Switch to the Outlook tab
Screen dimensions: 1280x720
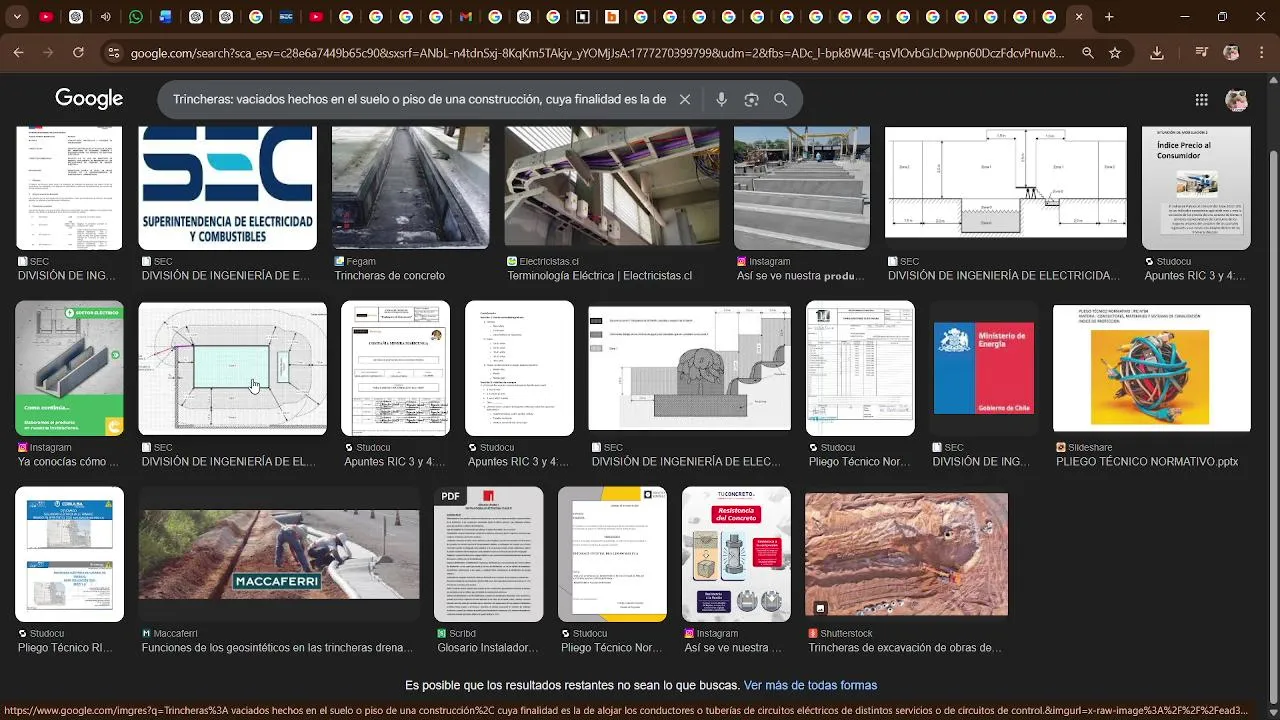click(x=166, y=17)
